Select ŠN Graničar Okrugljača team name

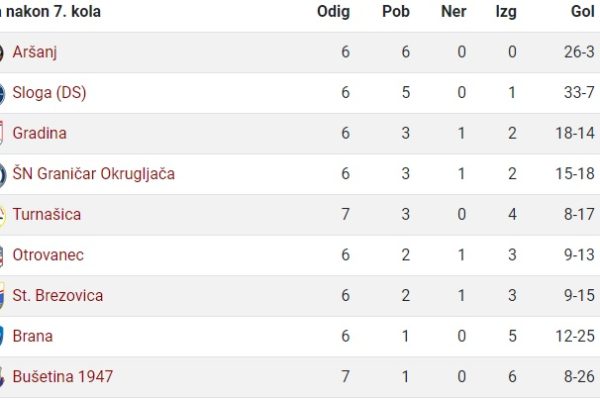(94, 174)
